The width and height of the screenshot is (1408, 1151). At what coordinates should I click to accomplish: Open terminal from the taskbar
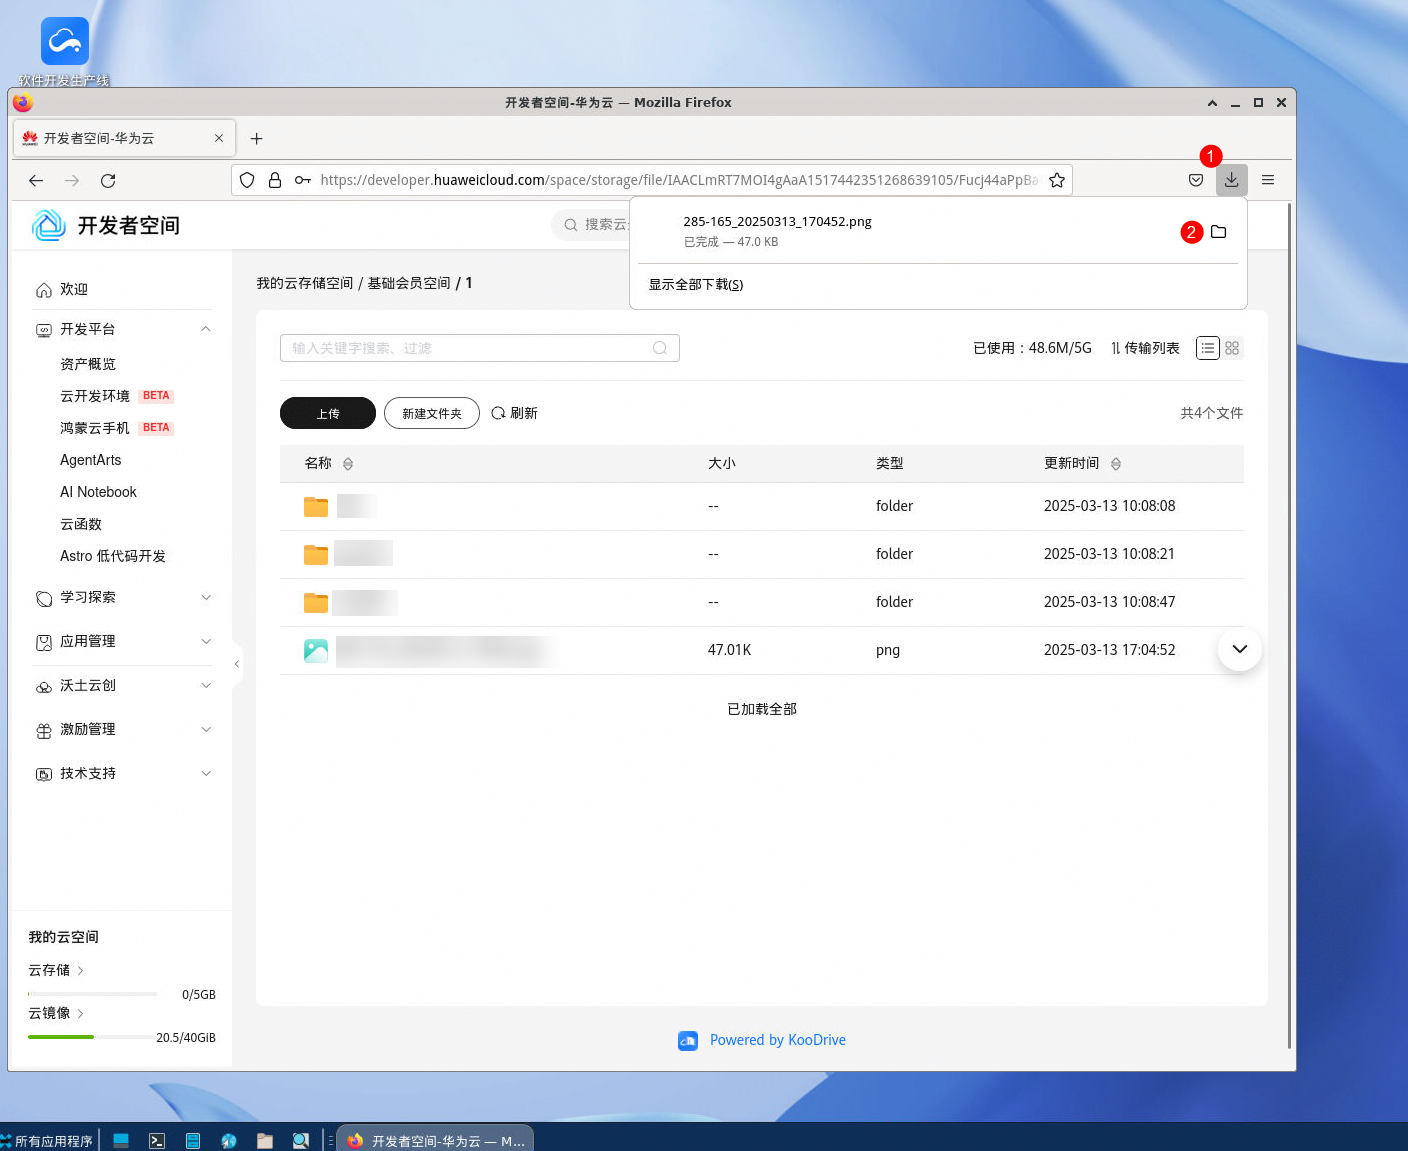(x=157, y=1141)
